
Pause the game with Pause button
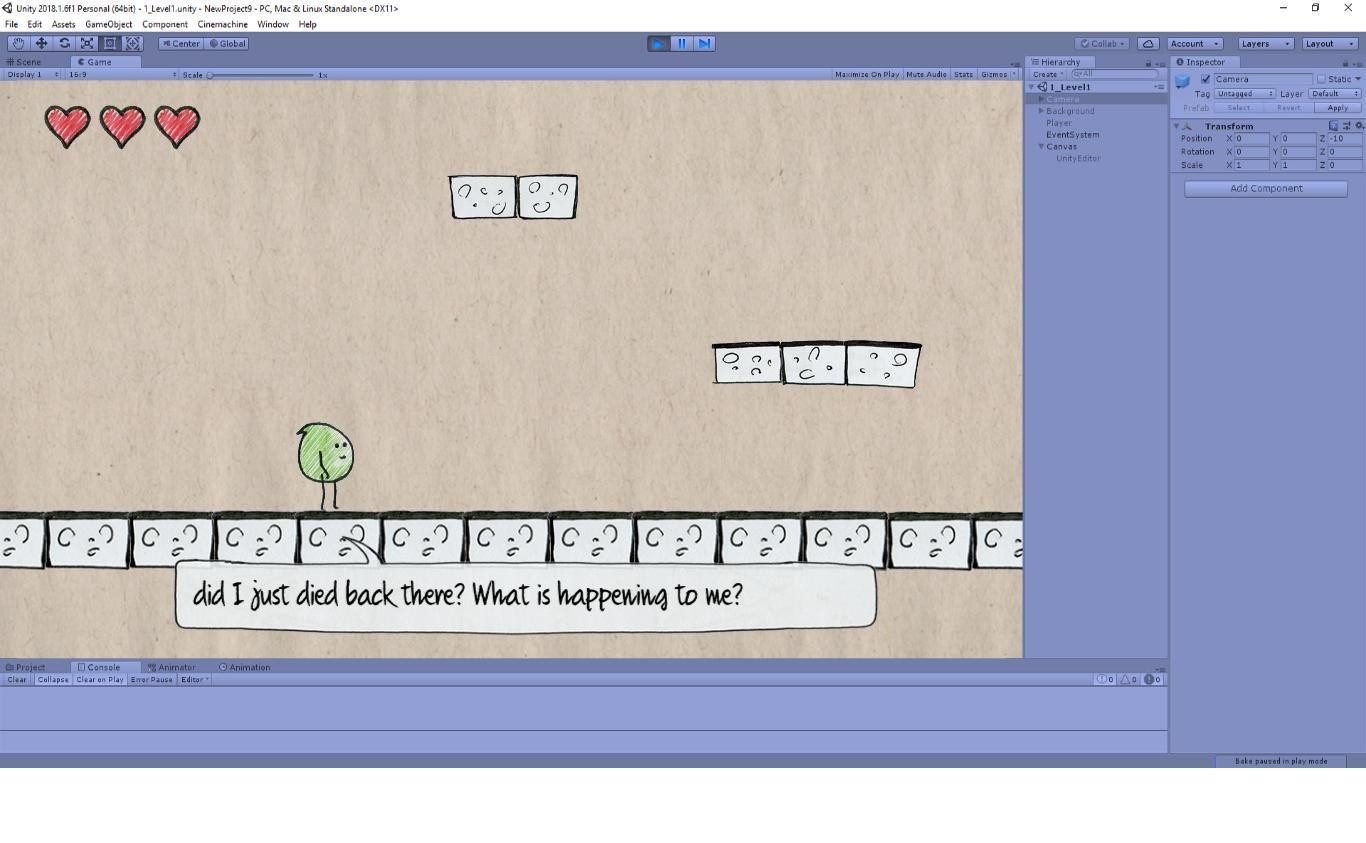point(681,43)
